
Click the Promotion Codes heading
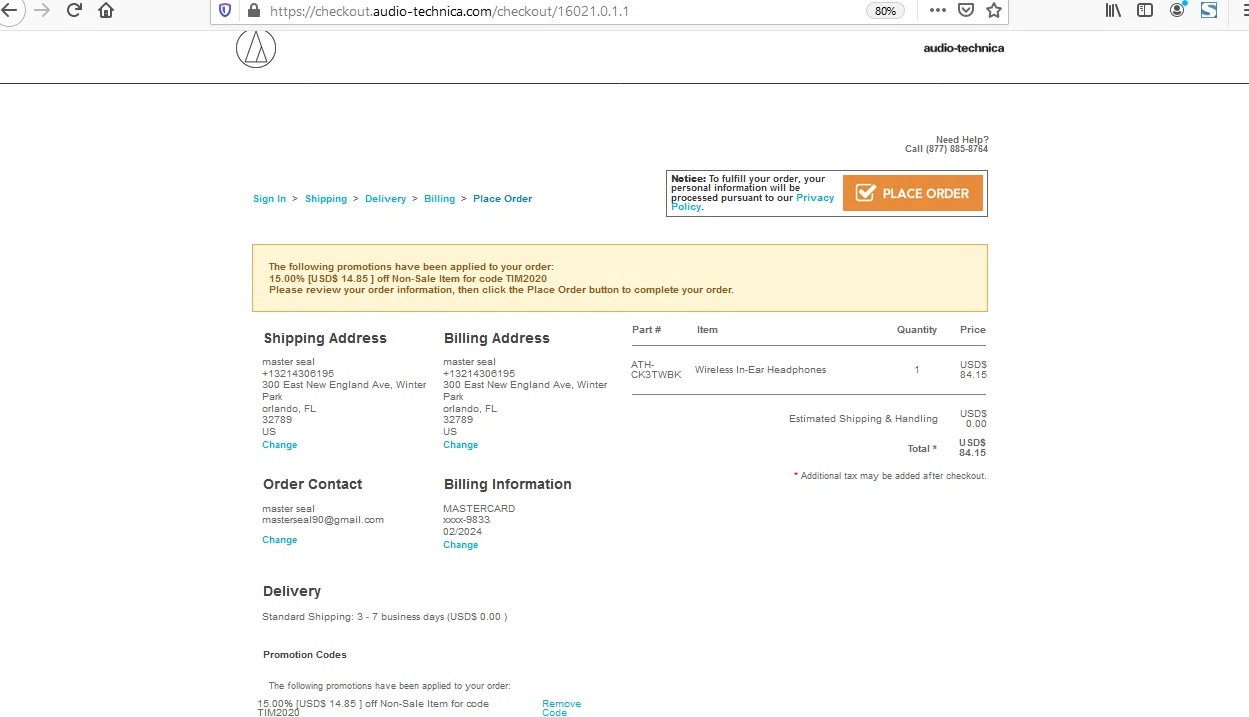pos(305,655)
